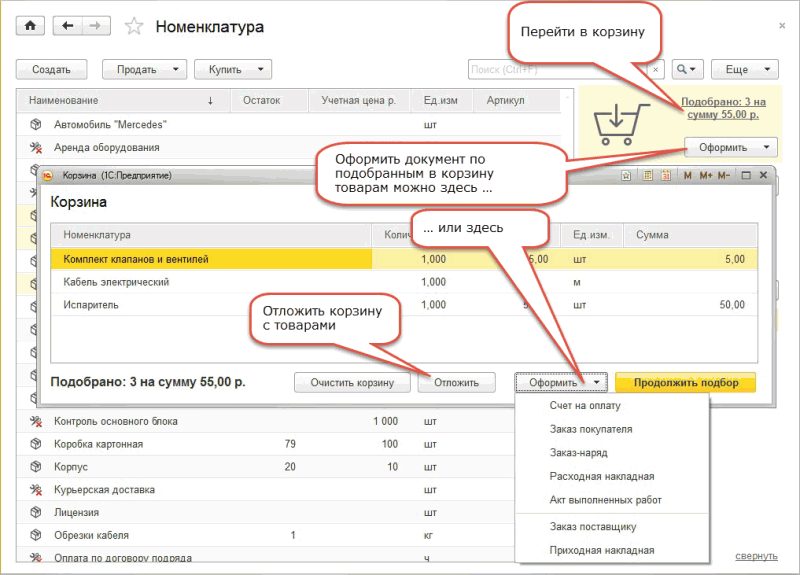This screenshot has width=800, height=575.
Task: Choose Заказ покупателя menu item
Action: (x=590, y=429)
